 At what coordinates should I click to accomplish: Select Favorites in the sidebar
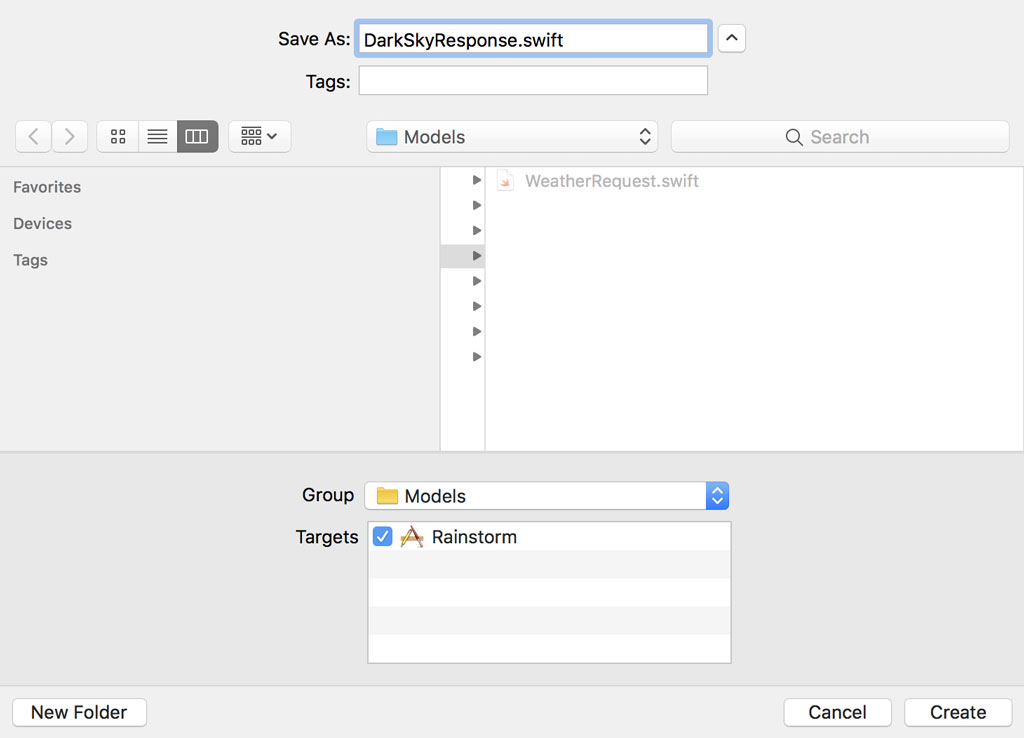pos(47,187)
